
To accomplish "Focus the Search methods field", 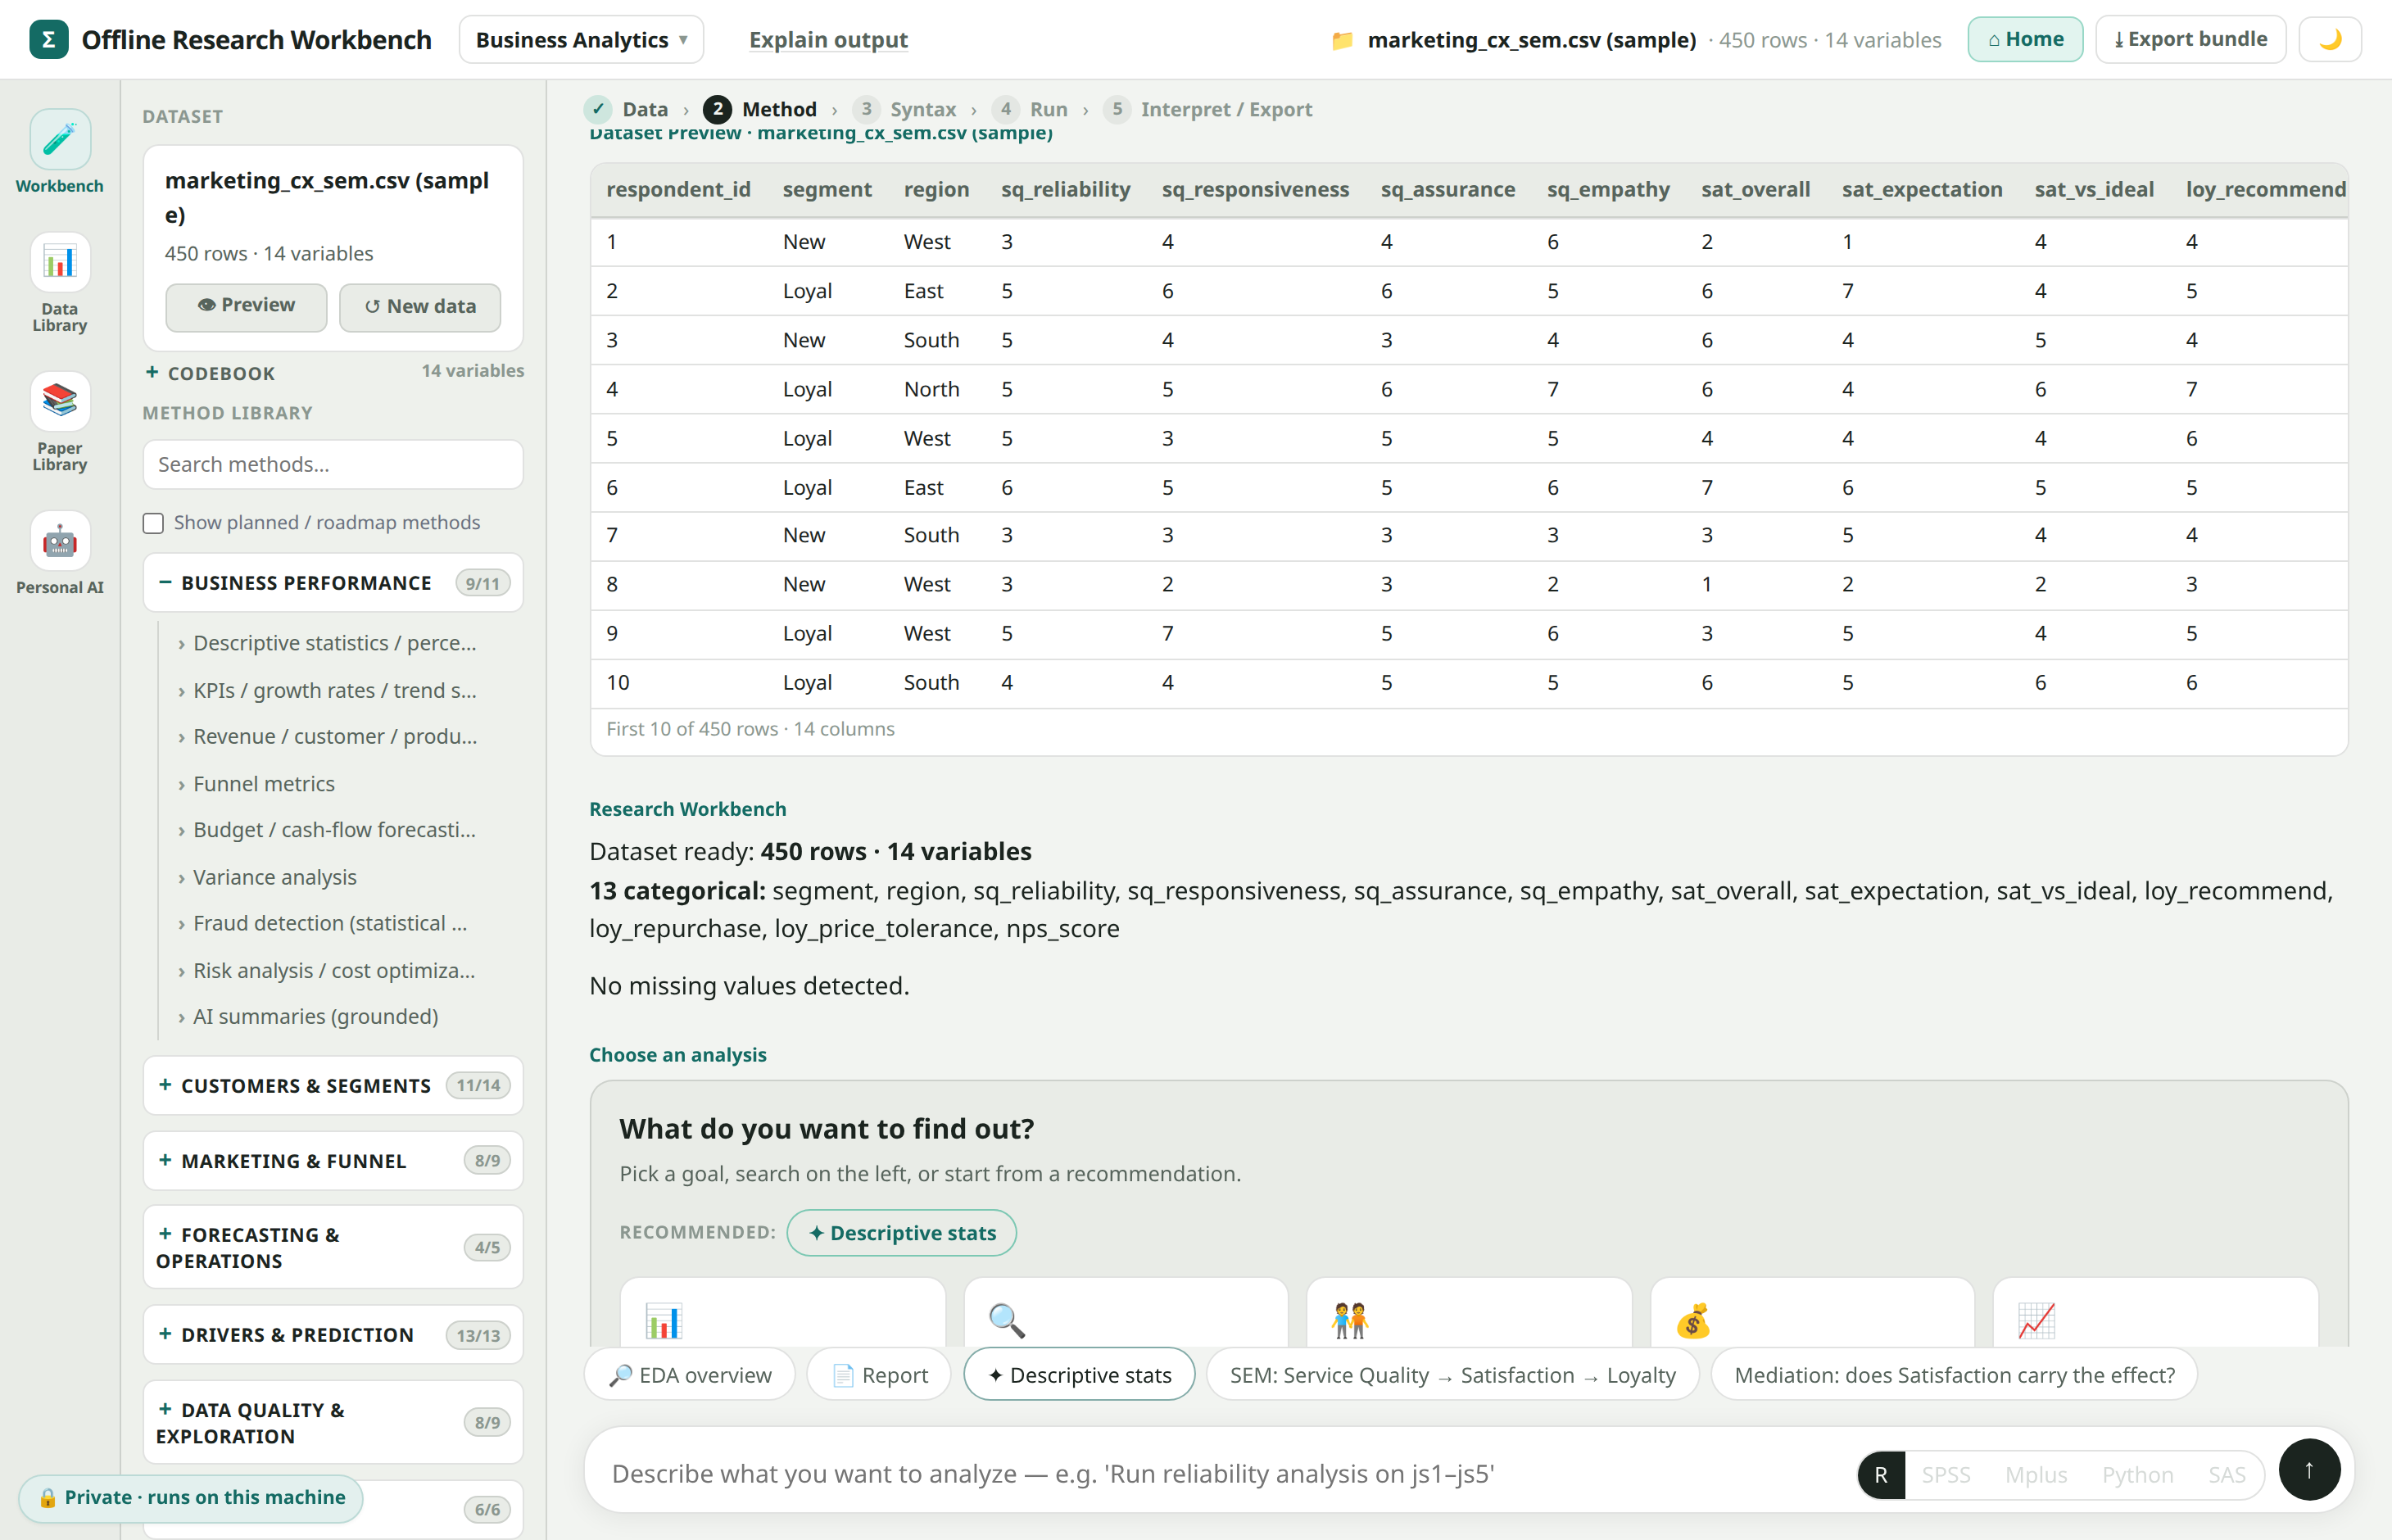I will pyautogui.click(x=333, y=465).
